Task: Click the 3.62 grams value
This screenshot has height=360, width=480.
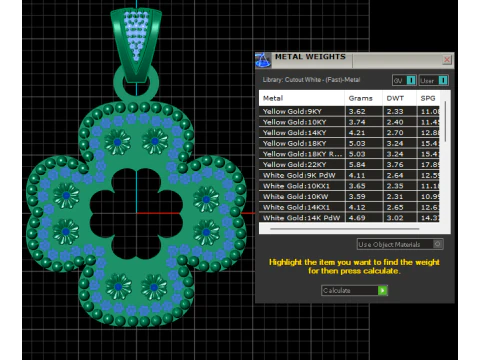Action: [357, 111]
